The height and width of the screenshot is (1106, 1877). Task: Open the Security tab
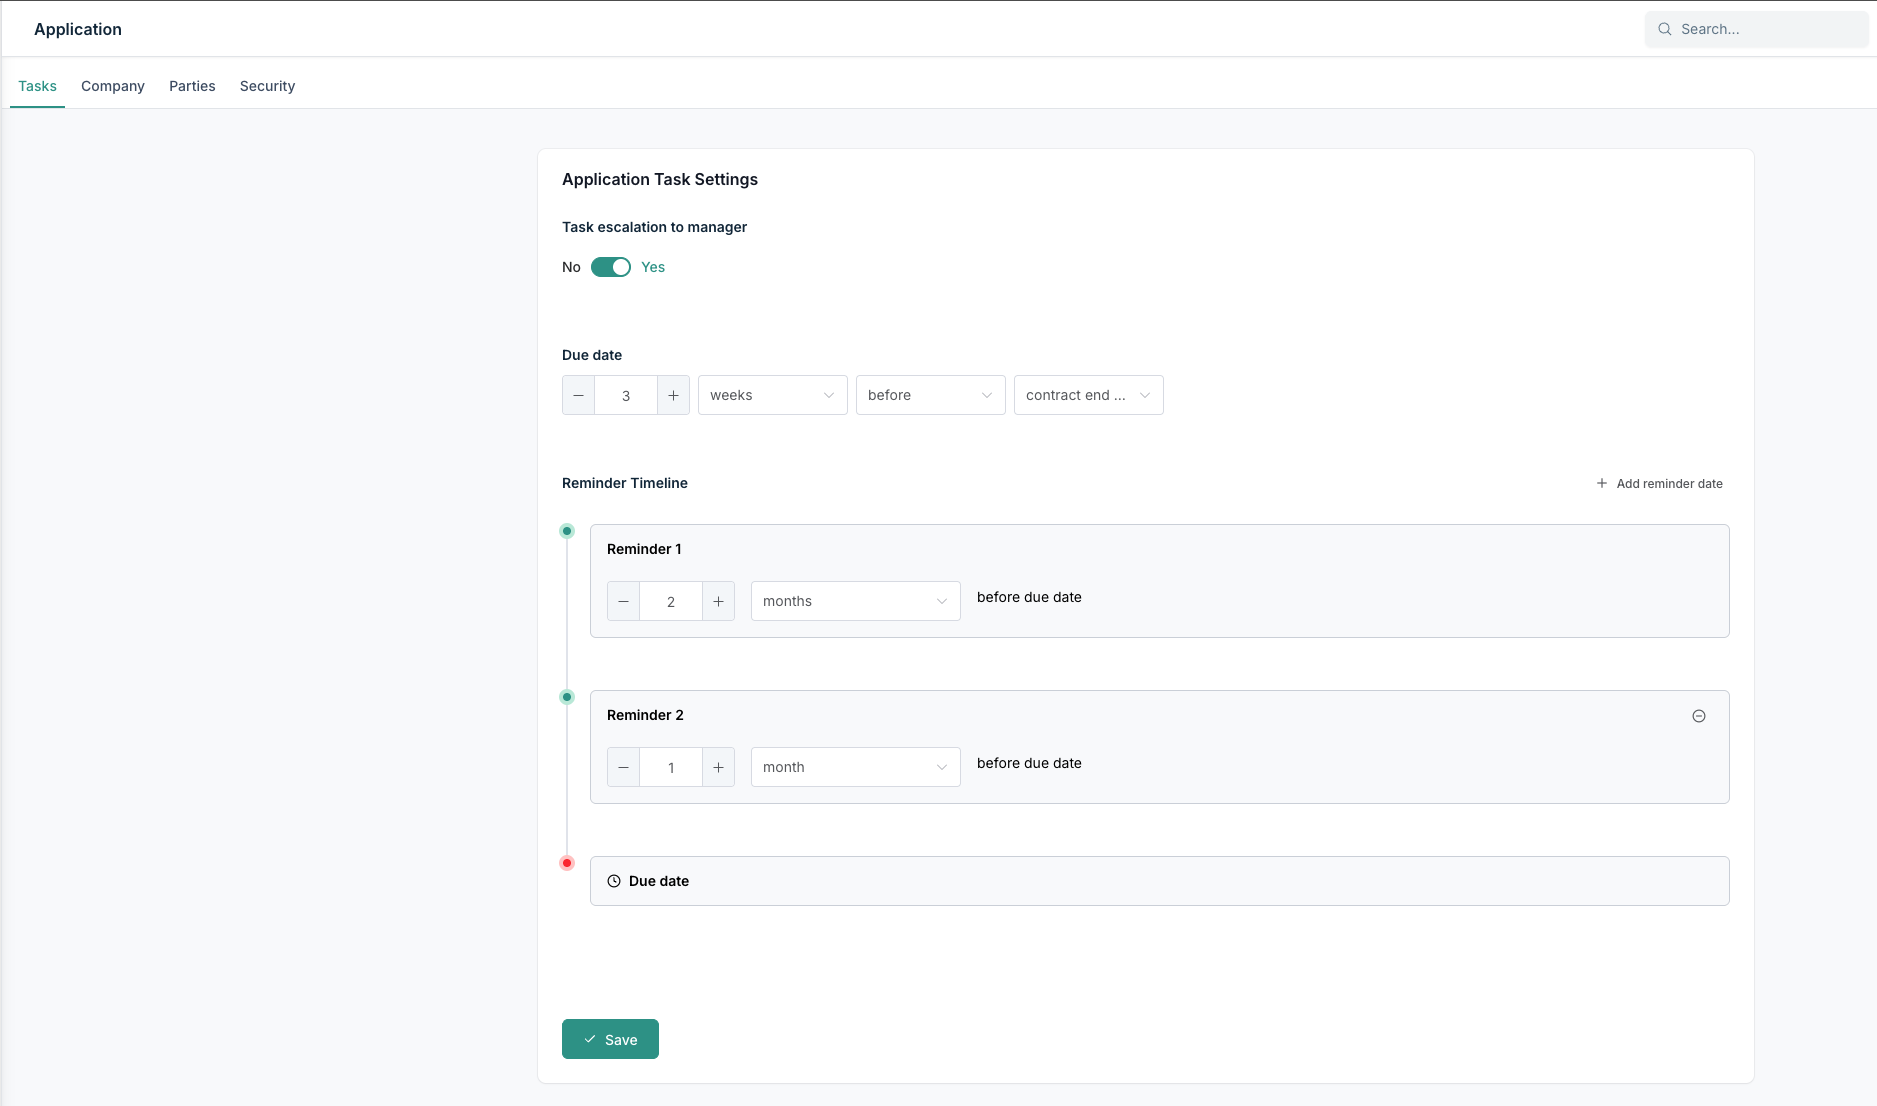(x=267, y=86)
